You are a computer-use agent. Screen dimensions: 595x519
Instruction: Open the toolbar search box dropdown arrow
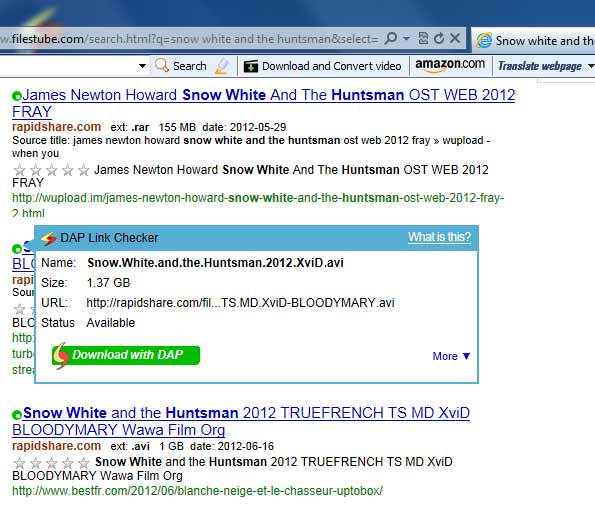coord(142,66)
